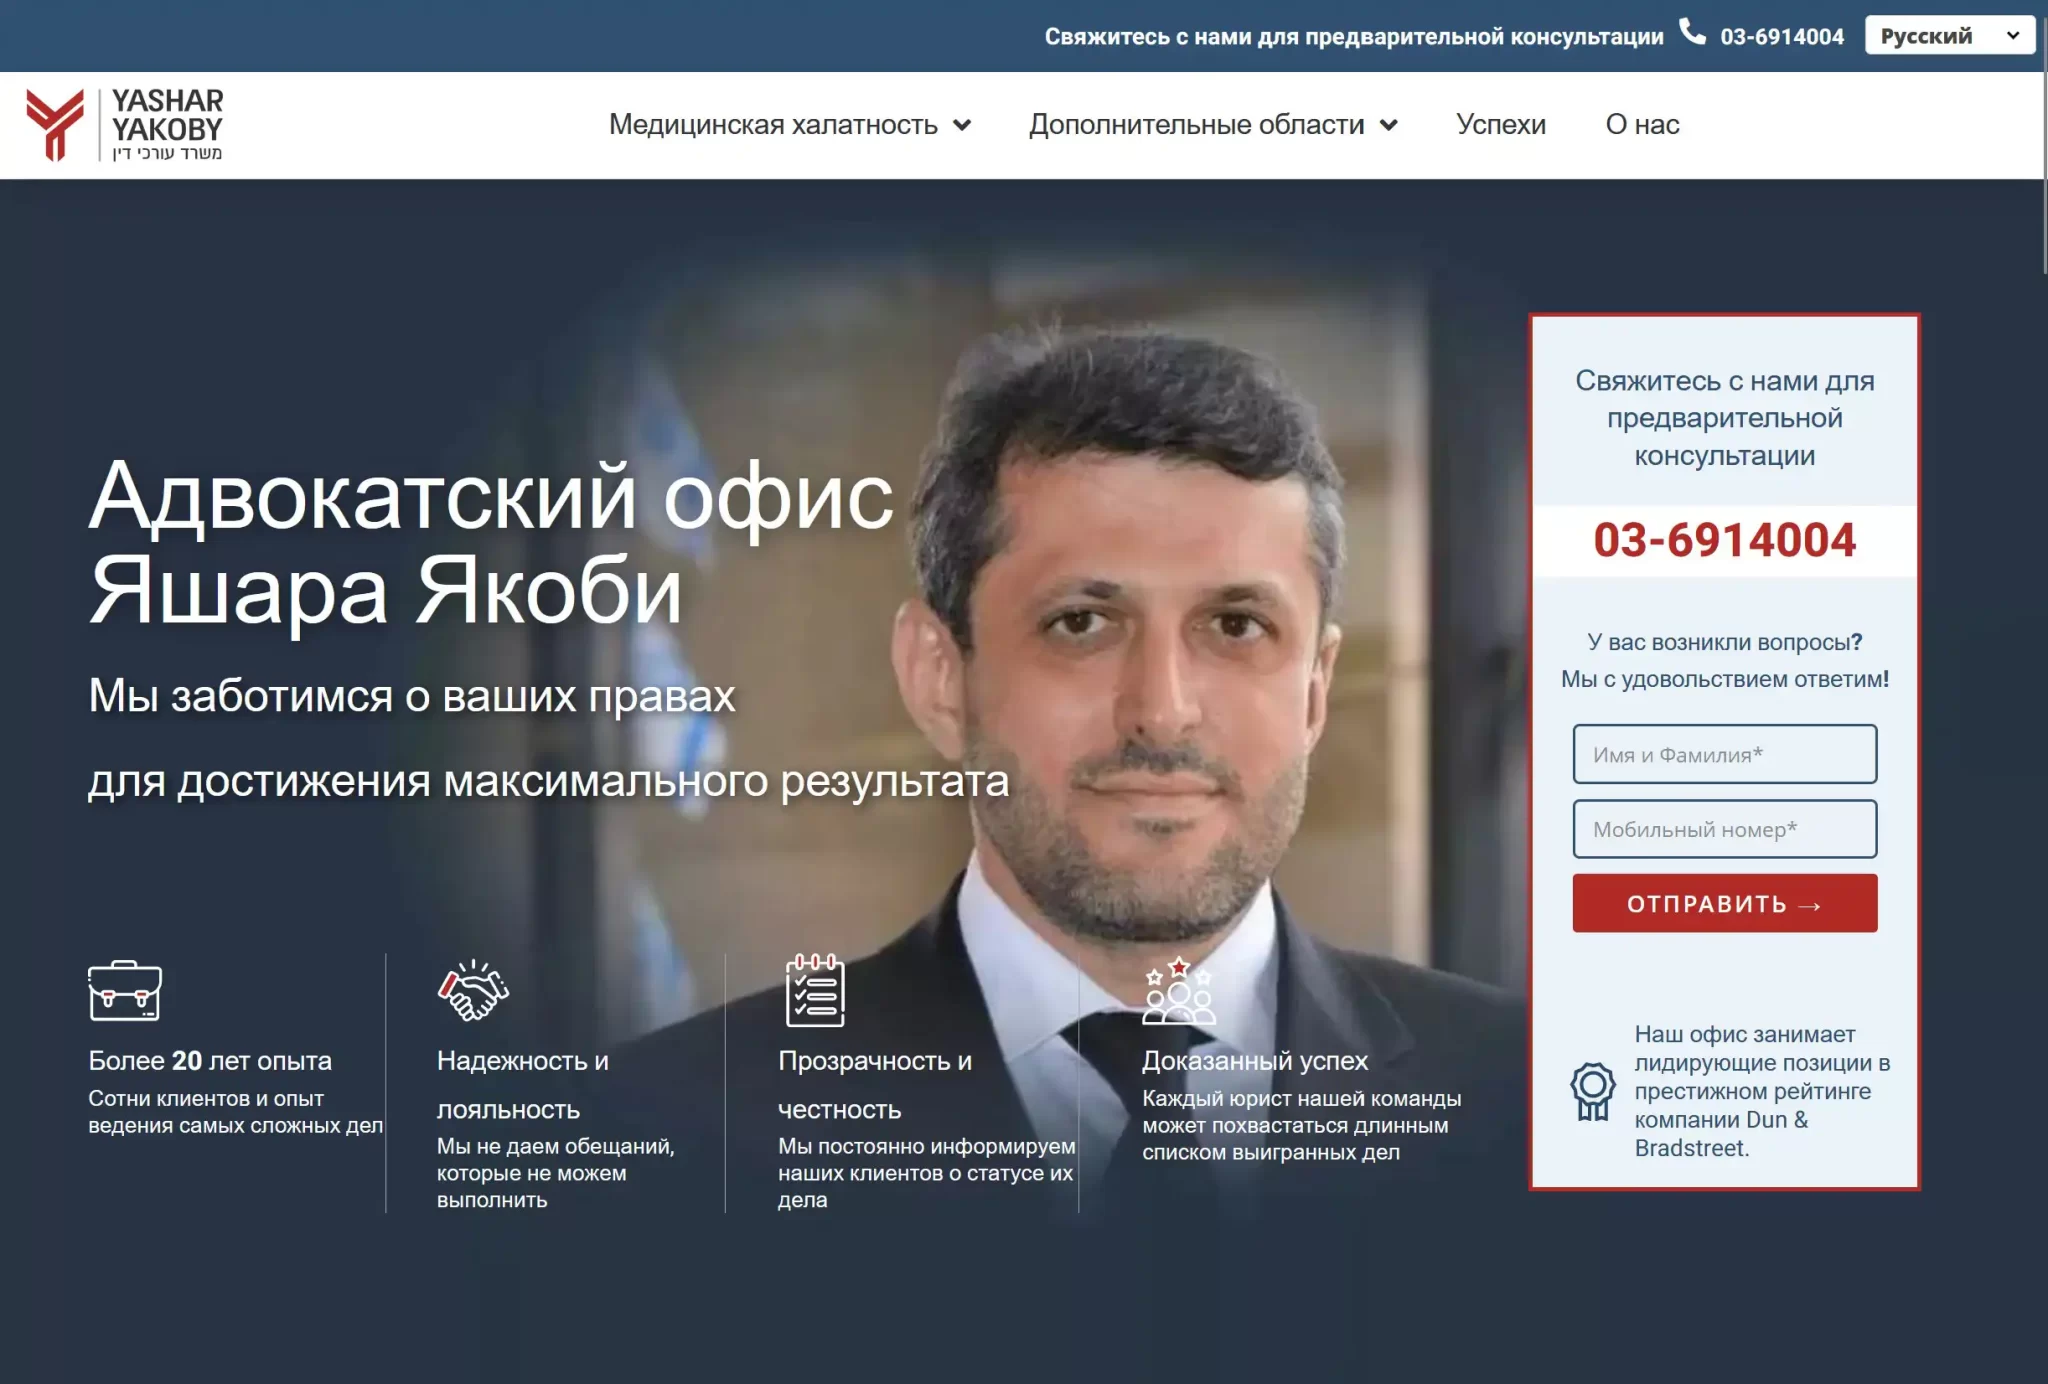Click the handshake reliability icon
The width and height of the screenshot is (2048, 1384).
tap(473, 990)
